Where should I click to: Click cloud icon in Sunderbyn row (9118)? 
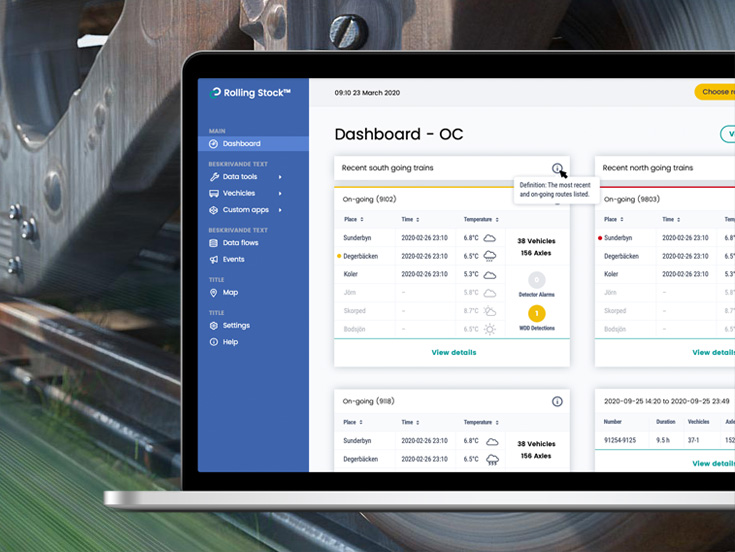coord(492,441)
